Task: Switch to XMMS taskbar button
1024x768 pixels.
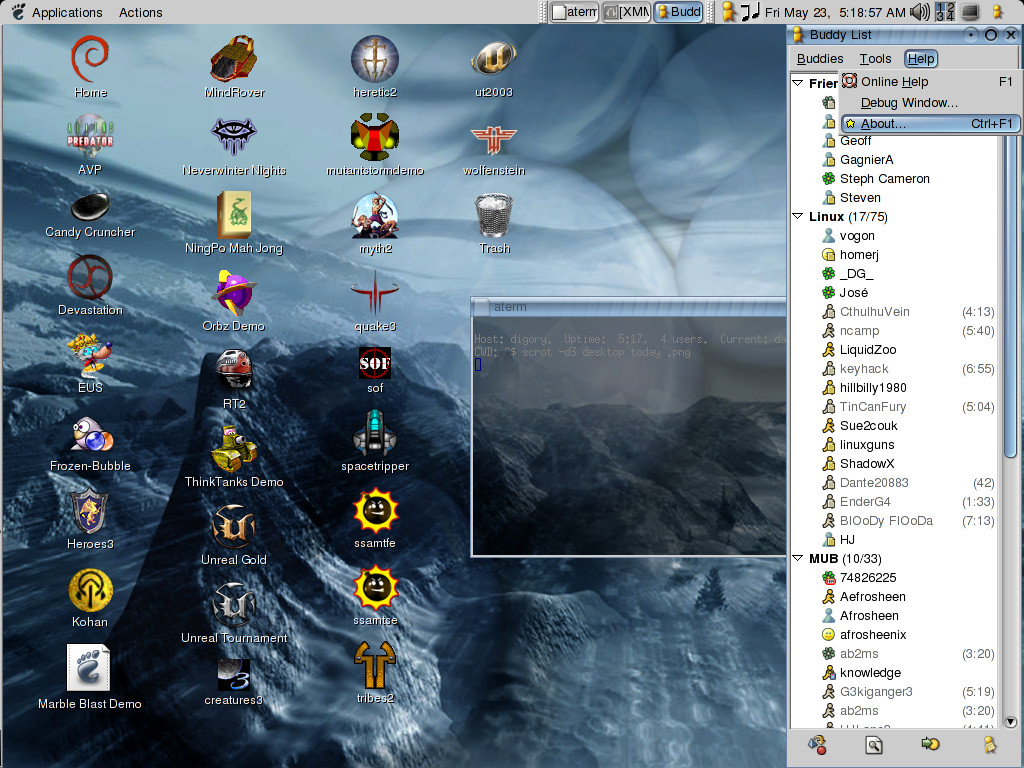Action: point(626,12)
